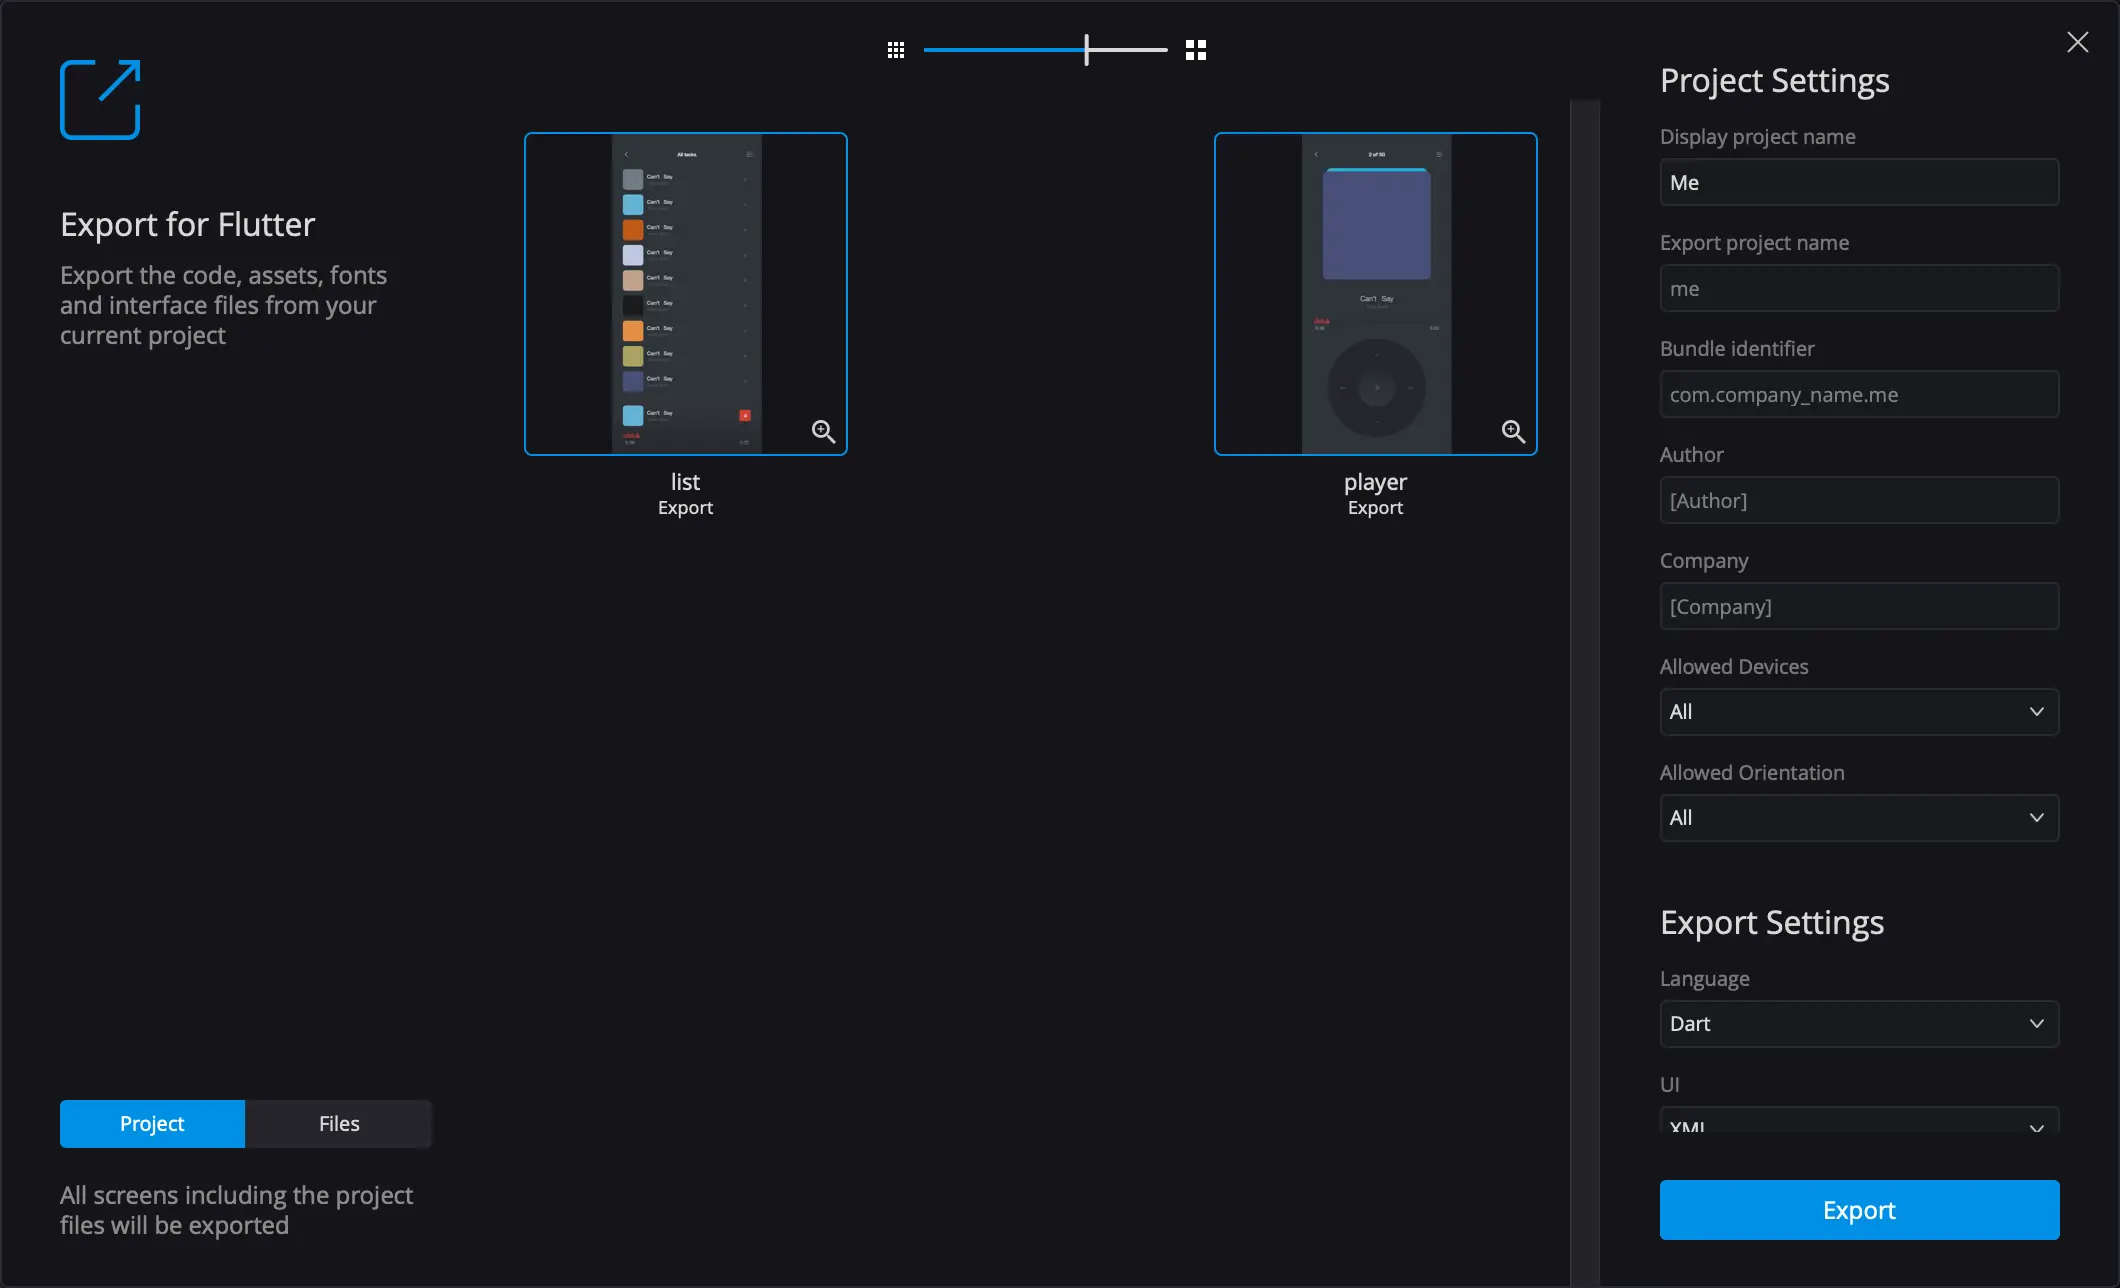The image size is (2120, 1288).
Task: Adjust the thumbnail size slider
Action: coord(1086,50)
